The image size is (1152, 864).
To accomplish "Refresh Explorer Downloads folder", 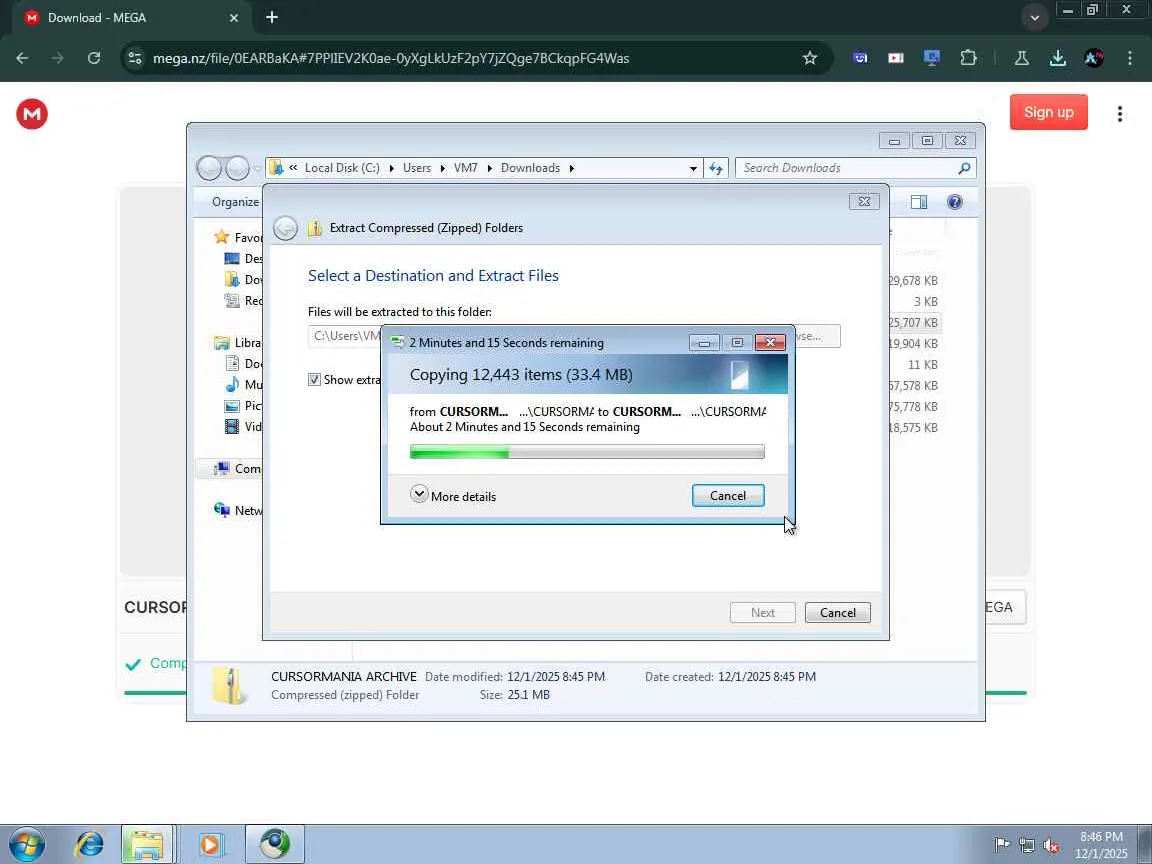I will (716, 168).
